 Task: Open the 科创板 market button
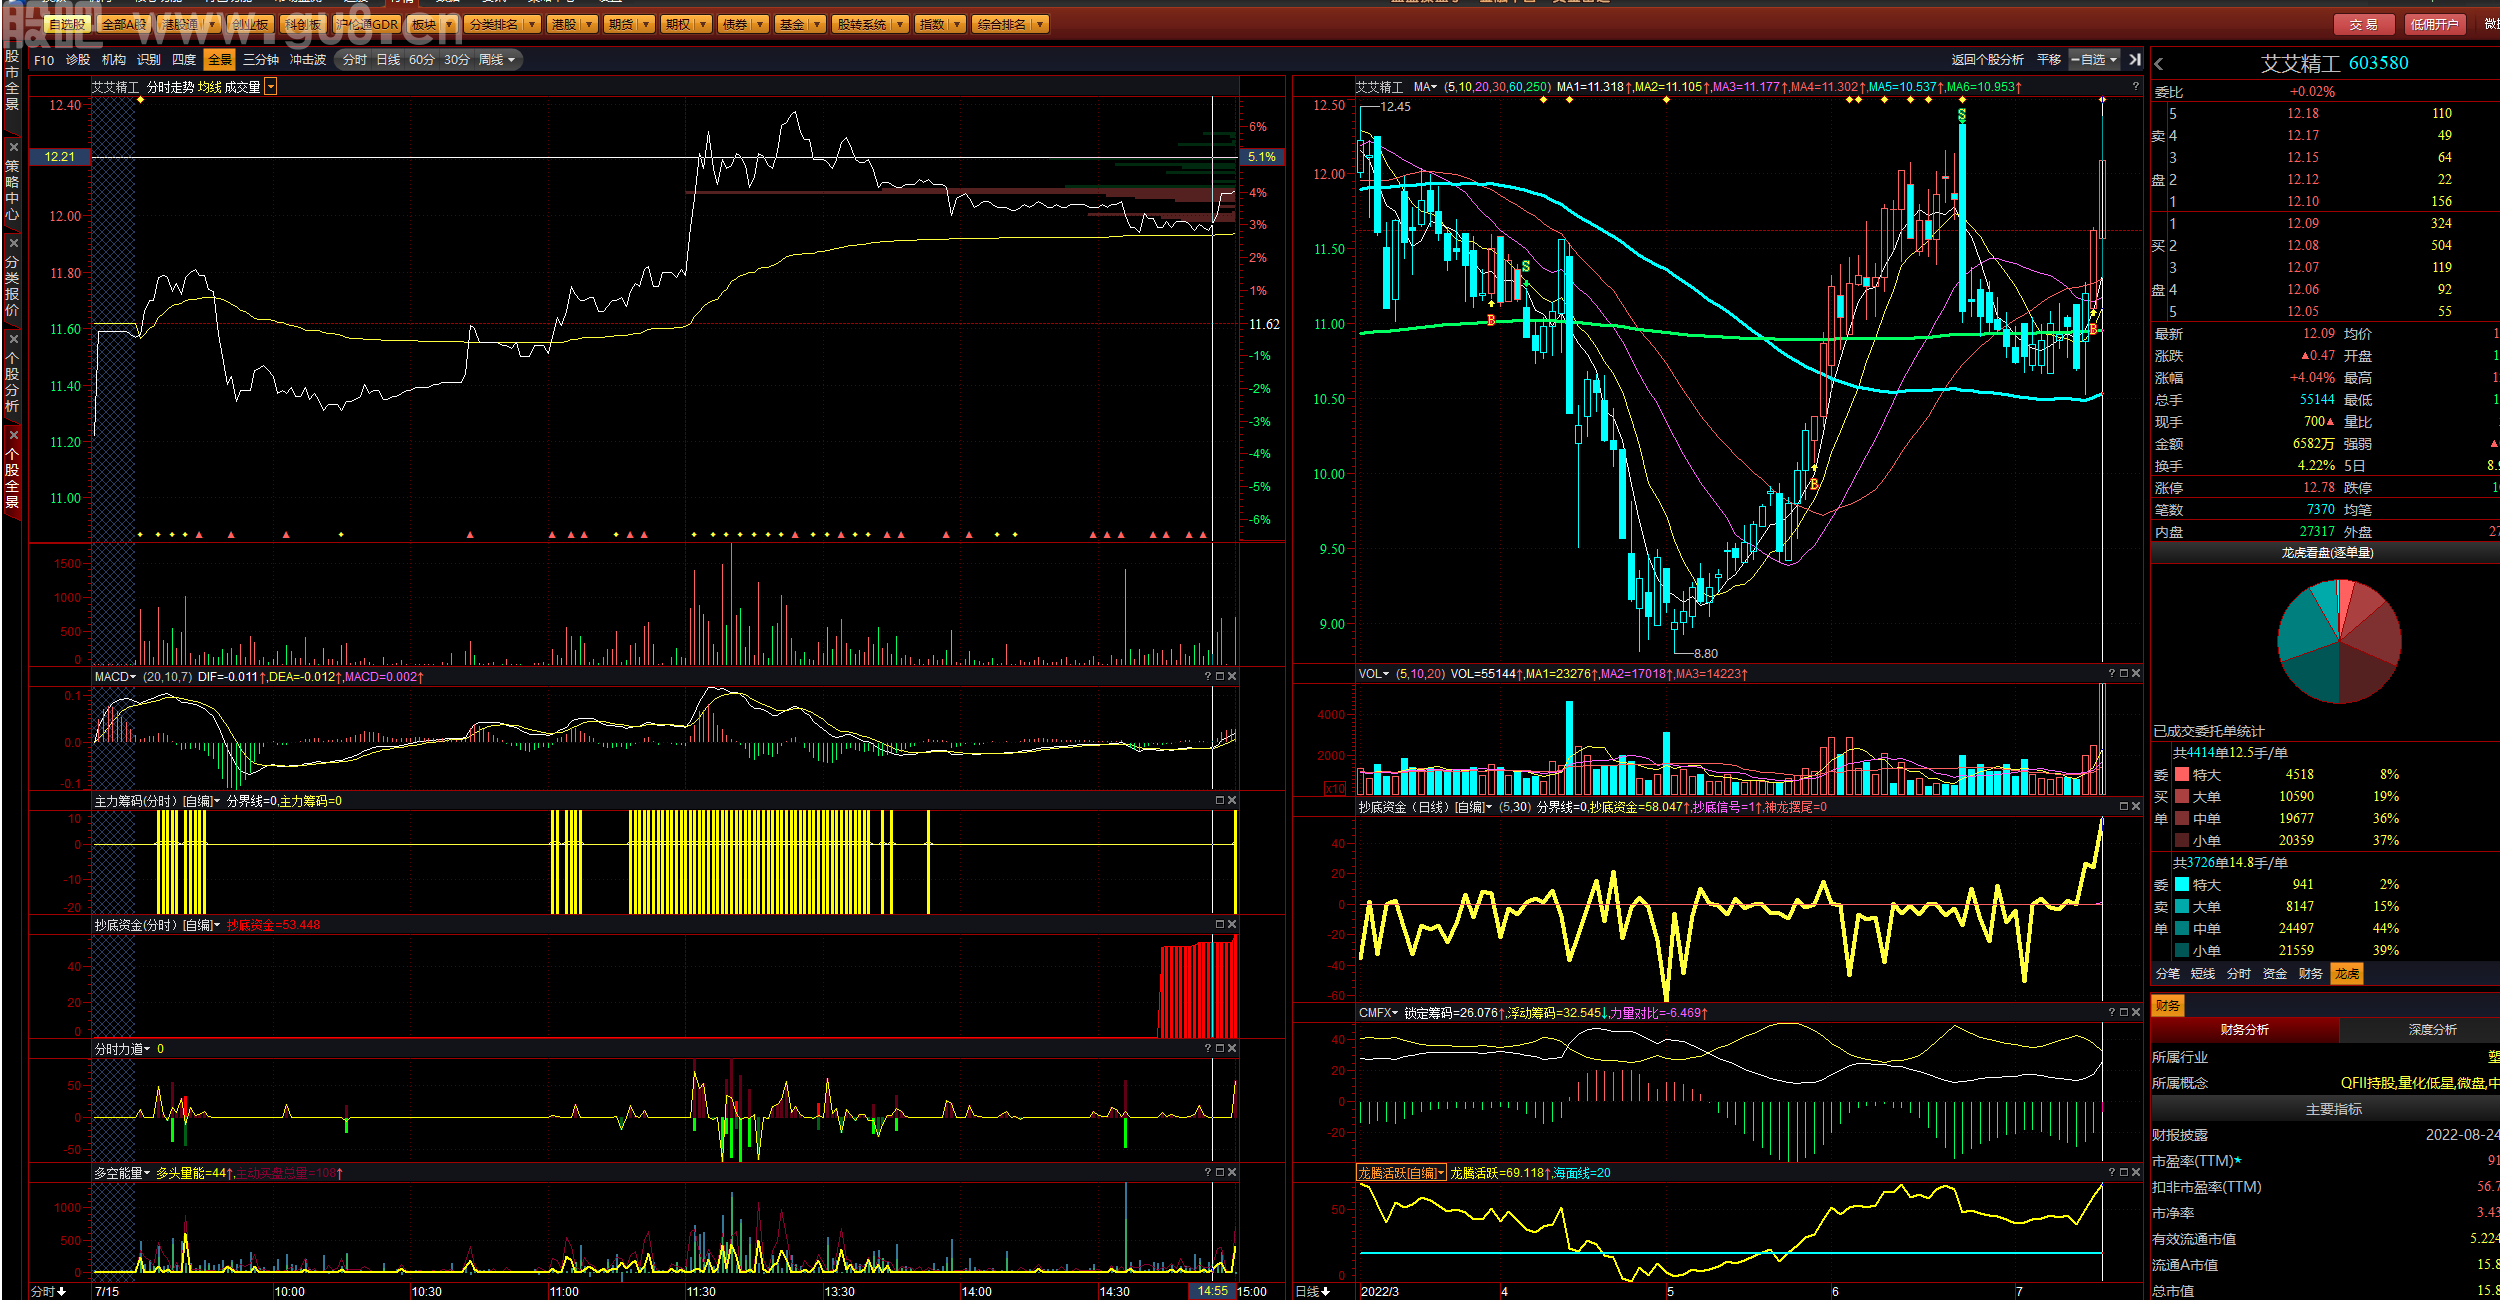point(303,24)
